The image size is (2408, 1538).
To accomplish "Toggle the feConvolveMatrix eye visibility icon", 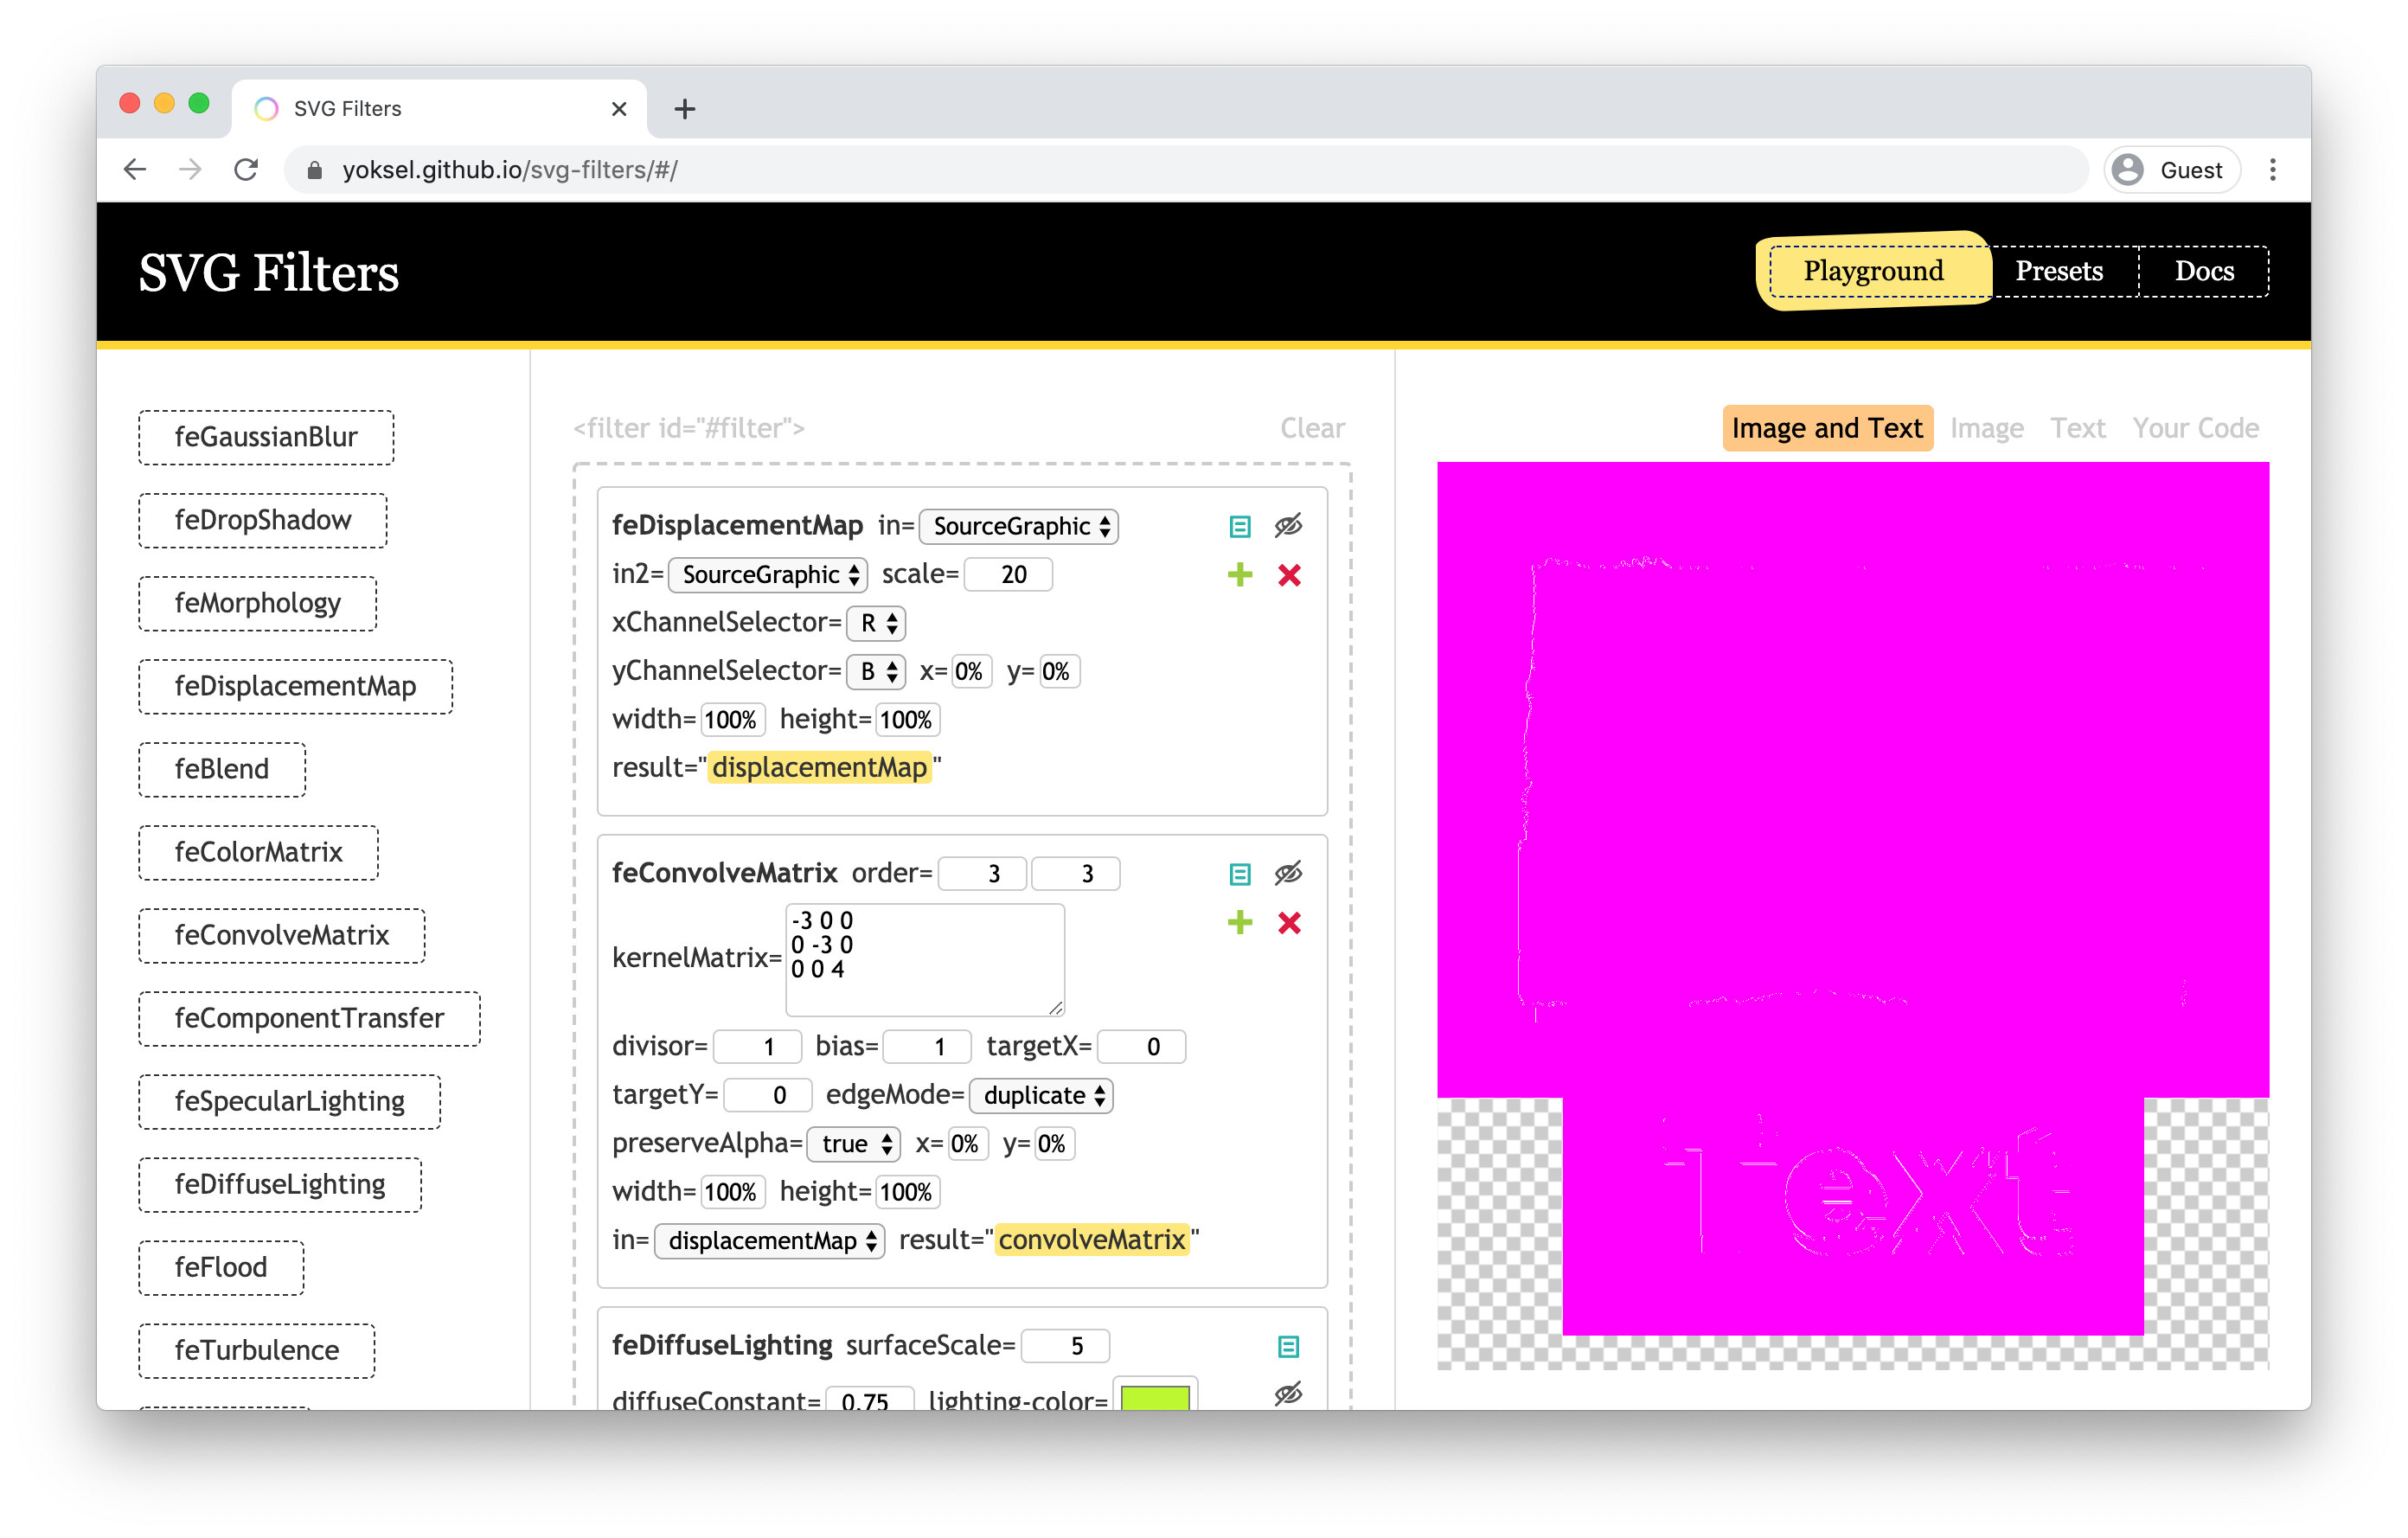I will tap(1288, 874).
